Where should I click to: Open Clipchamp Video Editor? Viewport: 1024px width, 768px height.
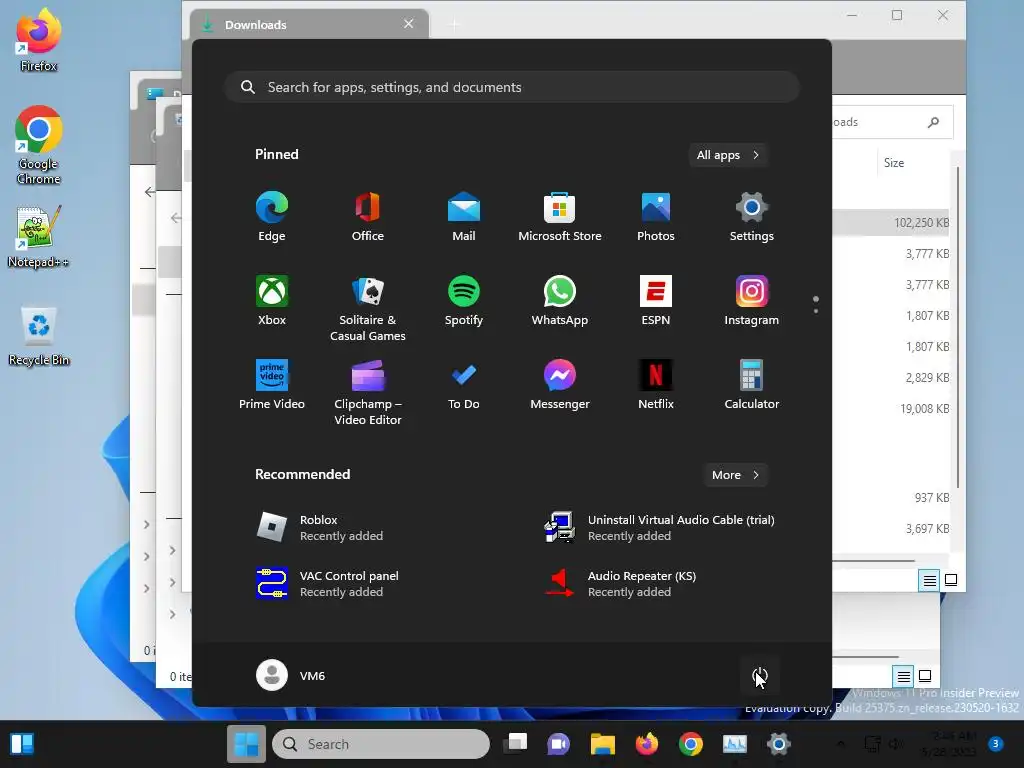(x=368, y=392)
